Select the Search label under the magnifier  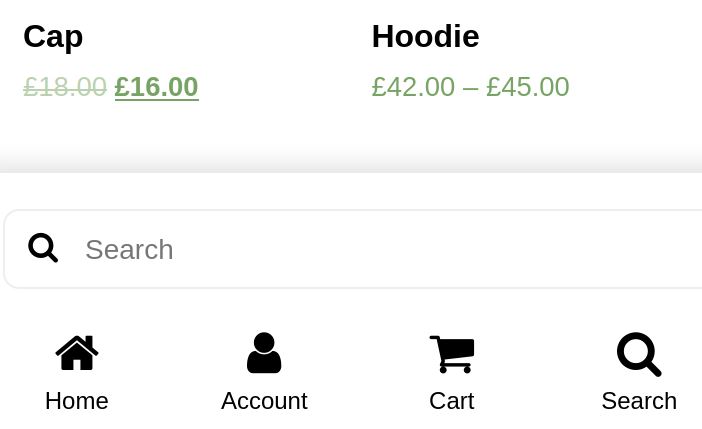coord(639,401)
